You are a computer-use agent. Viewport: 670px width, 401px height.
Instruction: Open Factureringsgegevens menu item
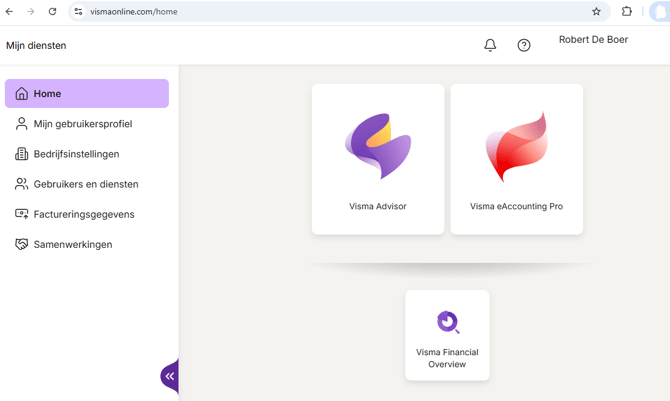(x=87, y=214)
